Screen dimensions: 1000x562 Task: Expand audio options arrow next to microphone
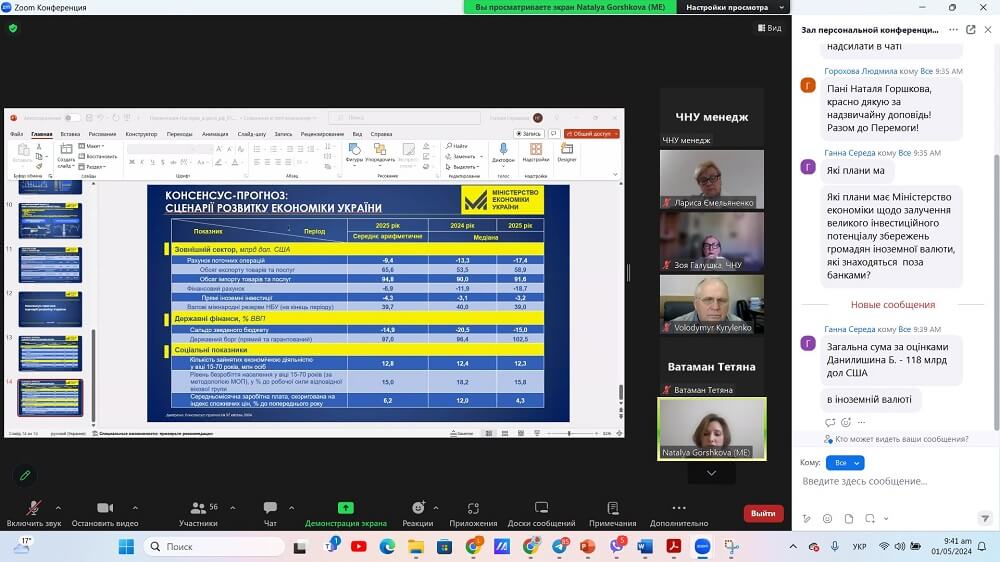click(58, 508)
